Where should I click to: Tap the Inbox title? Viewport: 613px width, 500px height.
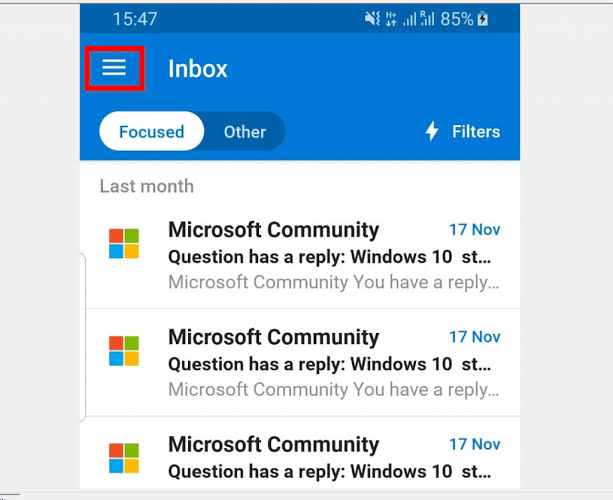click(198, 69)
